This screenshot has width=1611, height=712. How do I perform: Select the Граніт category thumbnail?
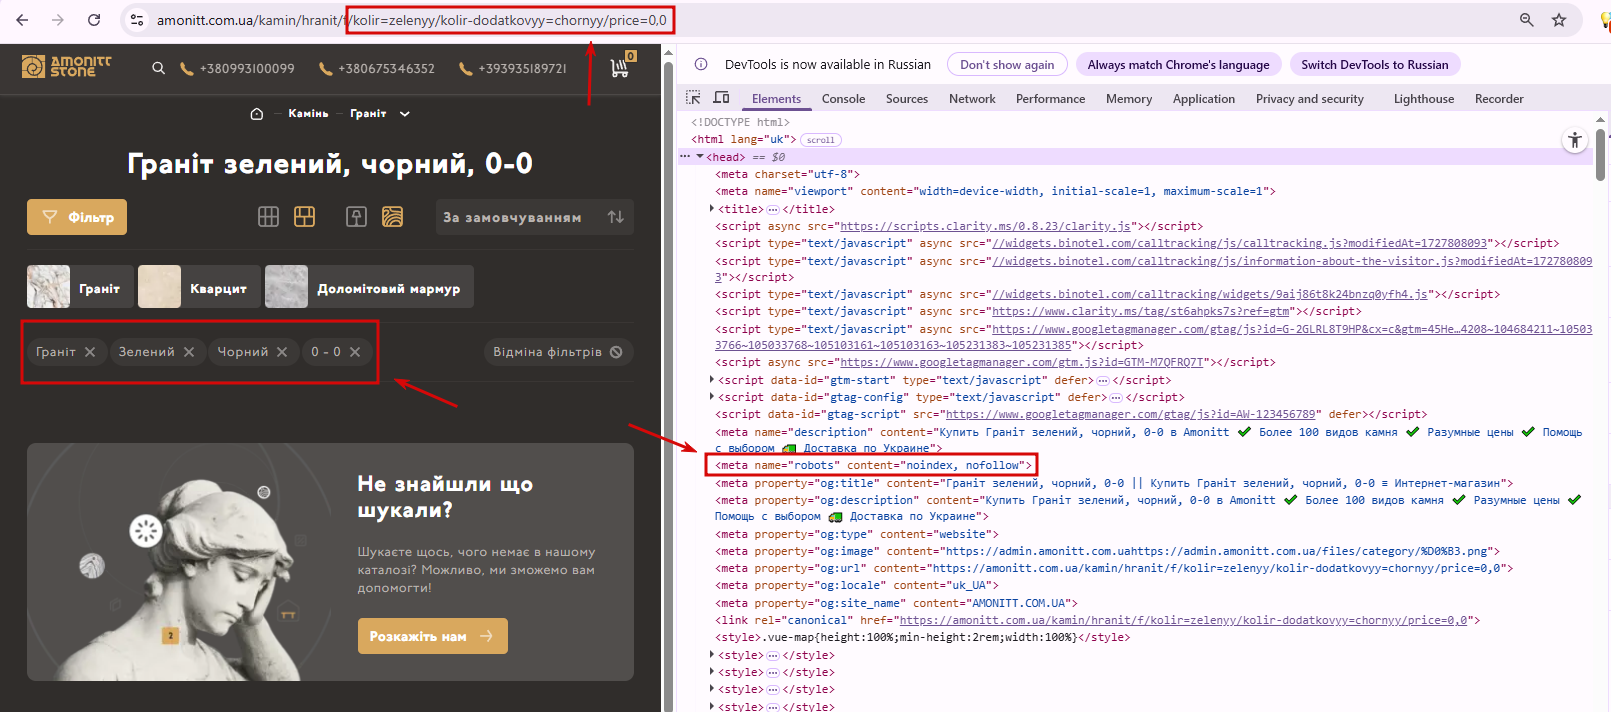pyautogui.click(x=80, y=287)
